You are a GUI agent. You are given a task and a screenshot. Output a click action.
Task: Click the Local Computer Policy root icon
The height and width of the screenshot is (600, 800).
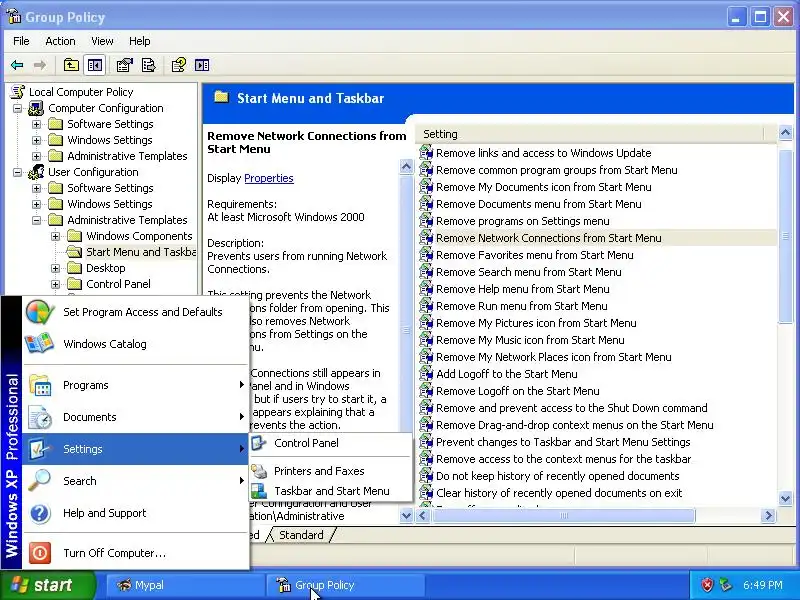pos(18,92)
